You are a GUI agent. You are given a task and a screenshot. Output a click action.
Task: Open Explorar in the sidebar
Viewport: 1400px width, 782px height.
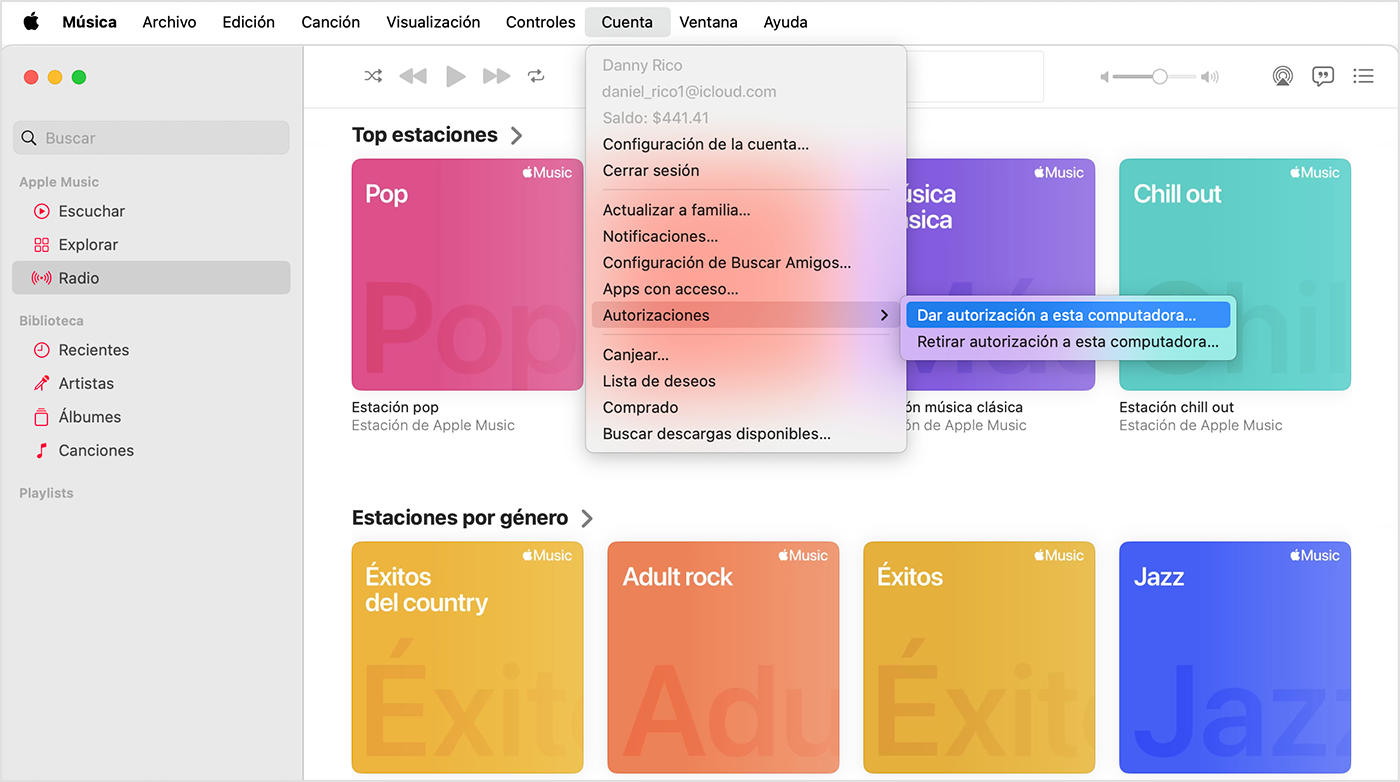pos(151,244)
